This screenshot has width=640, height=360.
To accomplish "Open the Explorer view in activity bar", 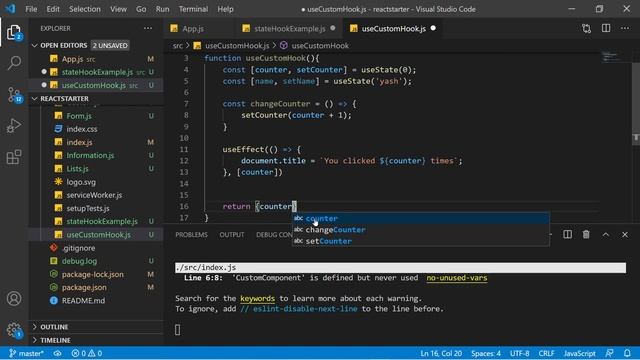I will coord(14,32).
